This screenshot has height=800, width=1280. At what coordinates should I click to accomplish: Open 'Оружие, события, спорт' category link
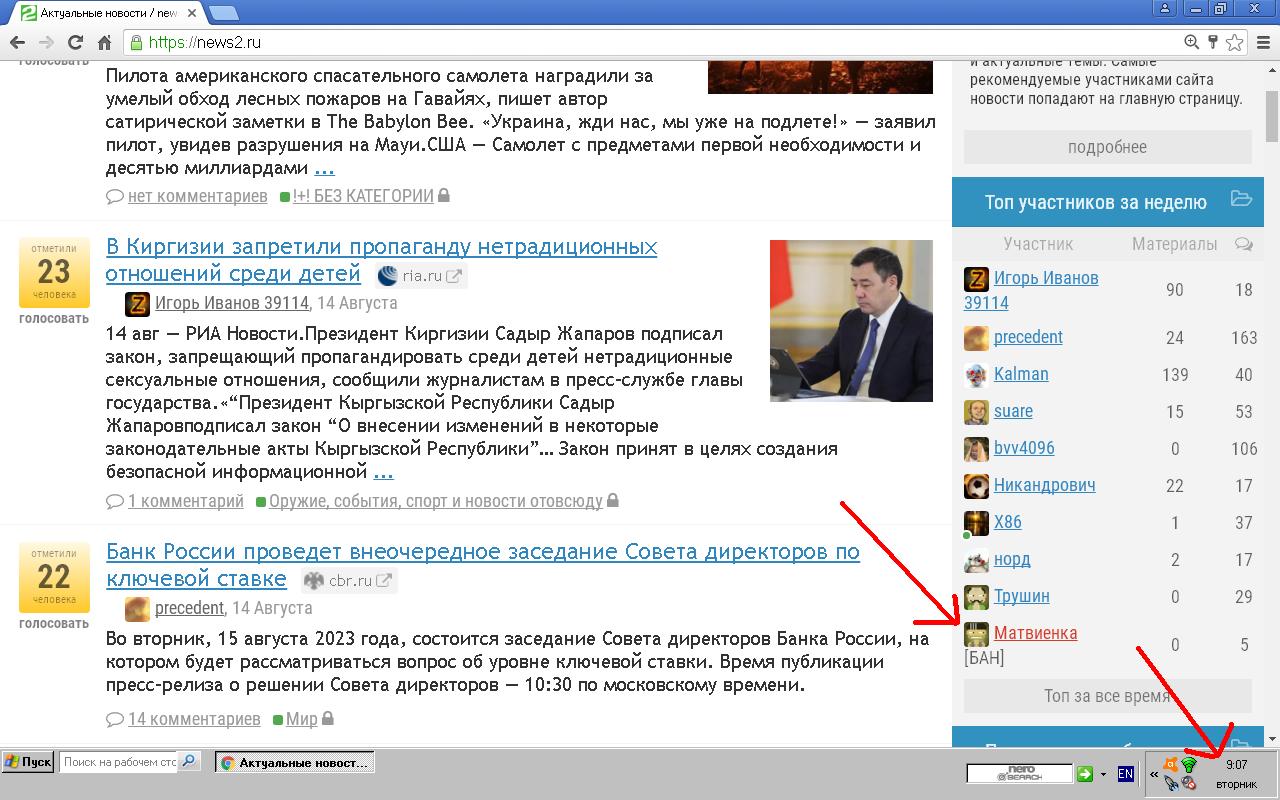(x=435, y=501)
